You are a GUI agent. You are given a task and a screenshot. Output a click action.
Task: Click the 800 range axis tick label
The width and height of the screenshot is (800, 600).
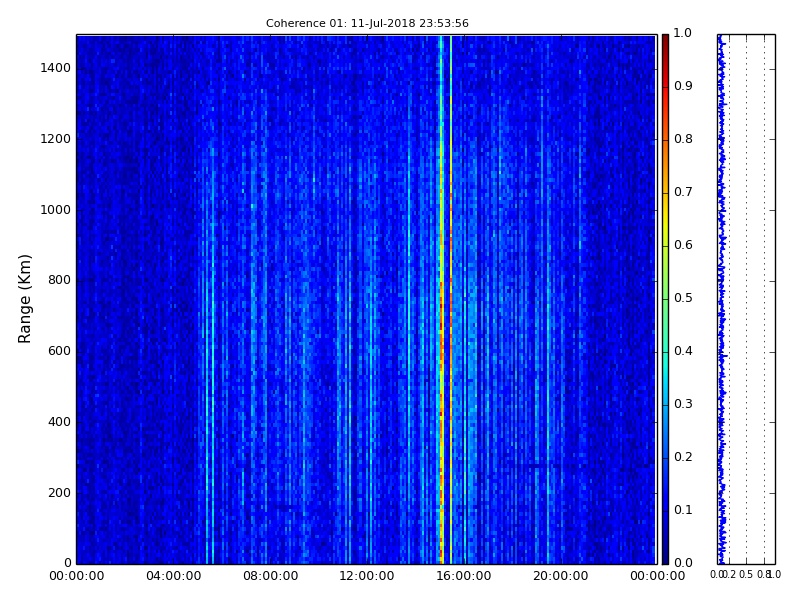tap(59, 280)
